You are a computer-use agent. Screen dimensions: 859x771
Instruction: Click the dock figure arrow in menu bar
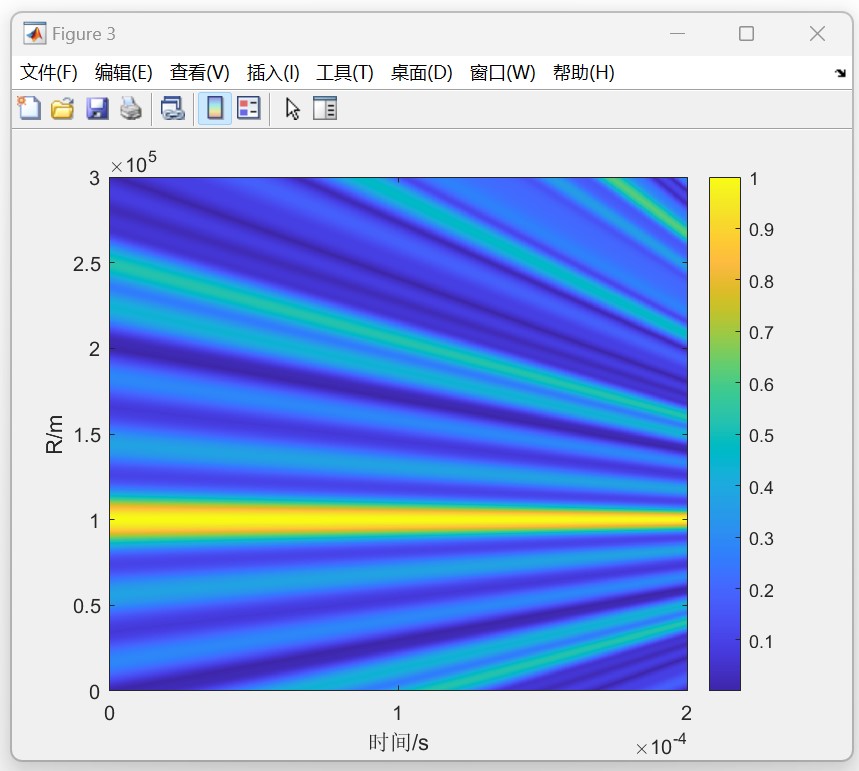(x=840, y=73)
